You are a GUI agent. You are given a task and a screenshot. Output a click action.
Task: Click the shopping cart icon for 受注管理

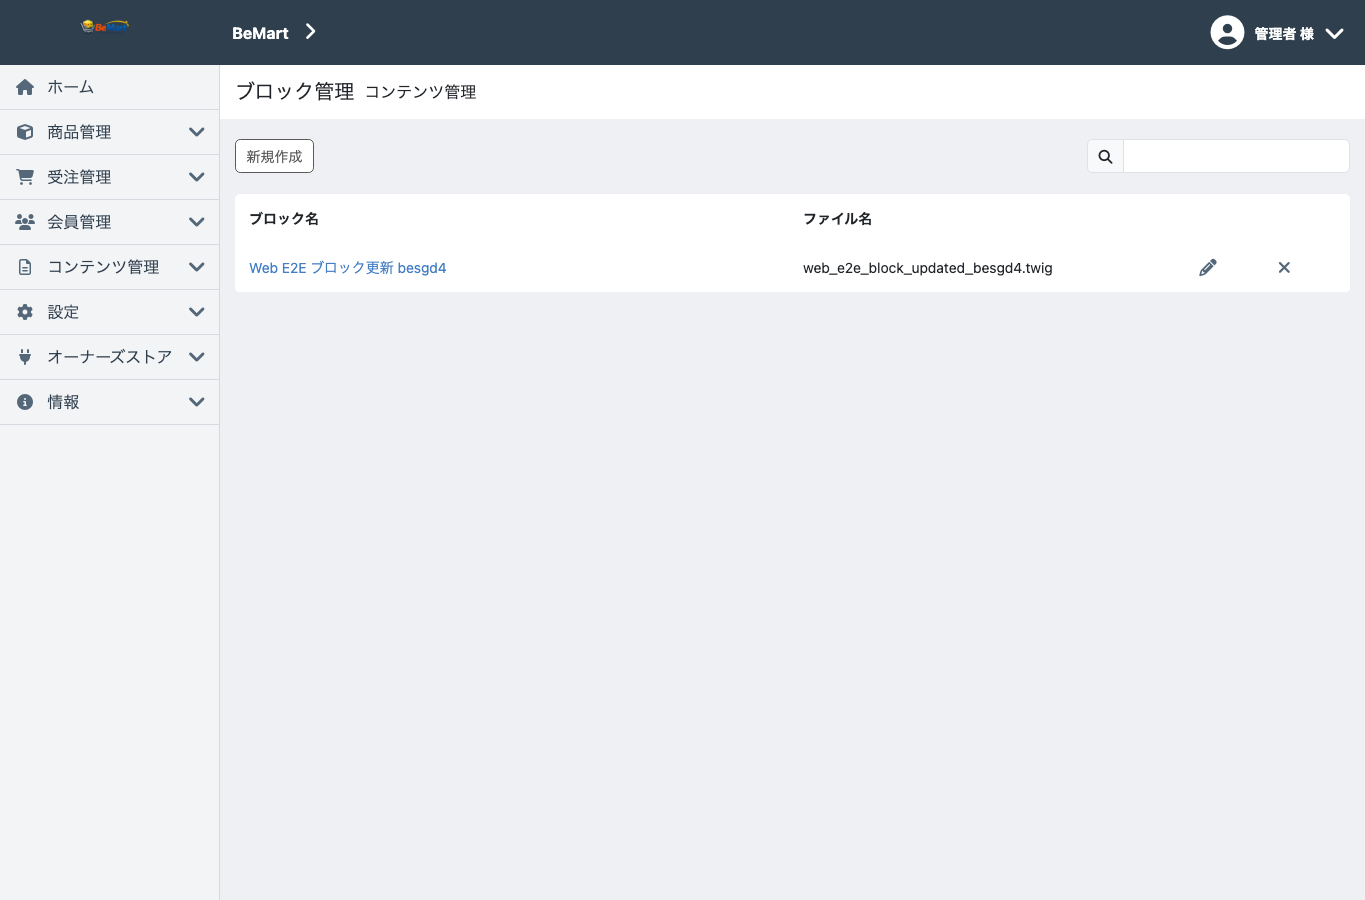pyautogui.click(x=25, y=177)
